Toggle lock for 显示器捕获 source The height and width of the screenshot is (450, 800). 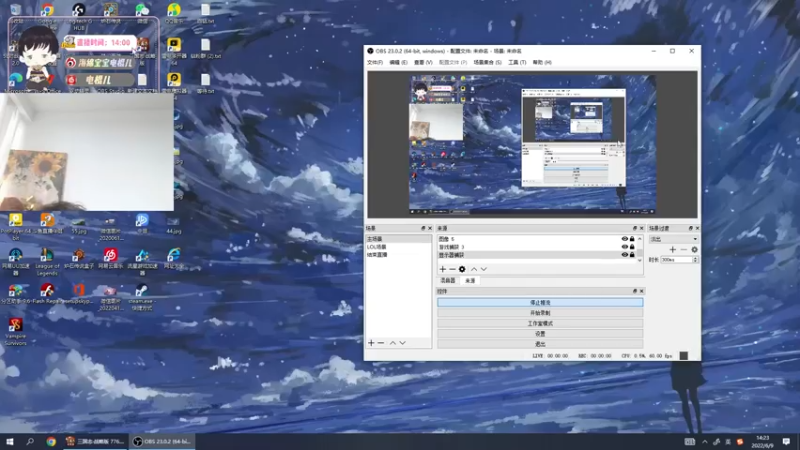point(632,255)
